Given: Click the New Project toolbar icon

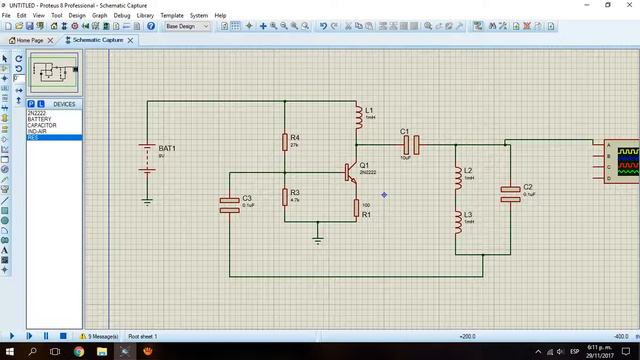Looking at the screenshot, I should (8, 26).
